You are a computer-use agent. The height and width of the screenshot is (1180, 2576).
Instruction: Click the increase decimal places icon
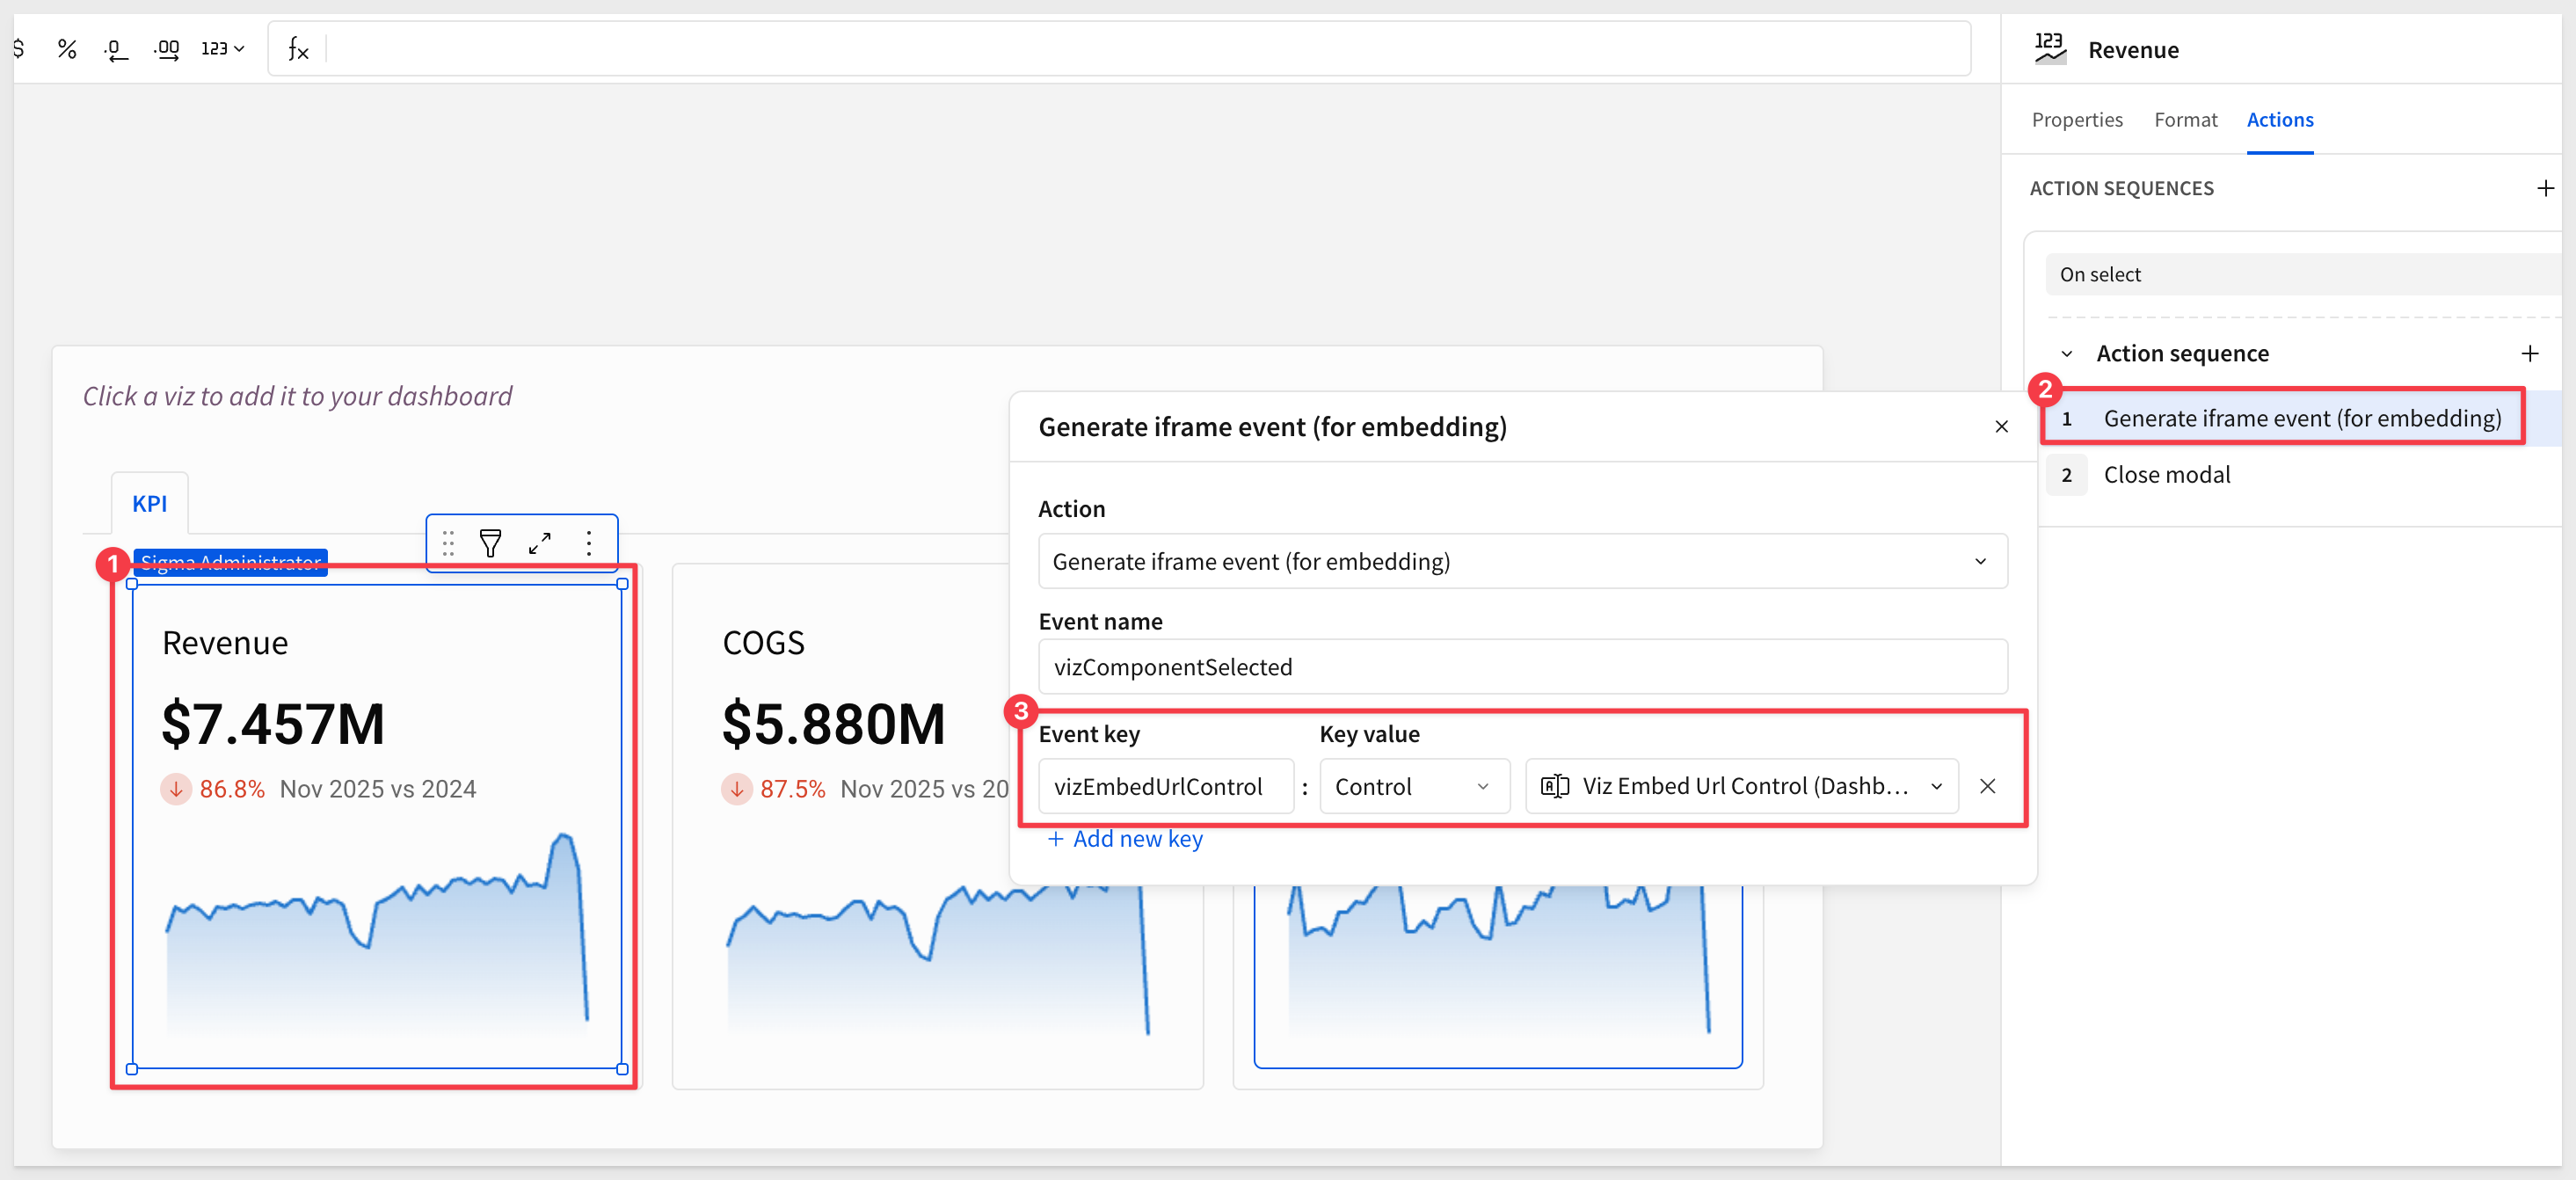[166, 48]
